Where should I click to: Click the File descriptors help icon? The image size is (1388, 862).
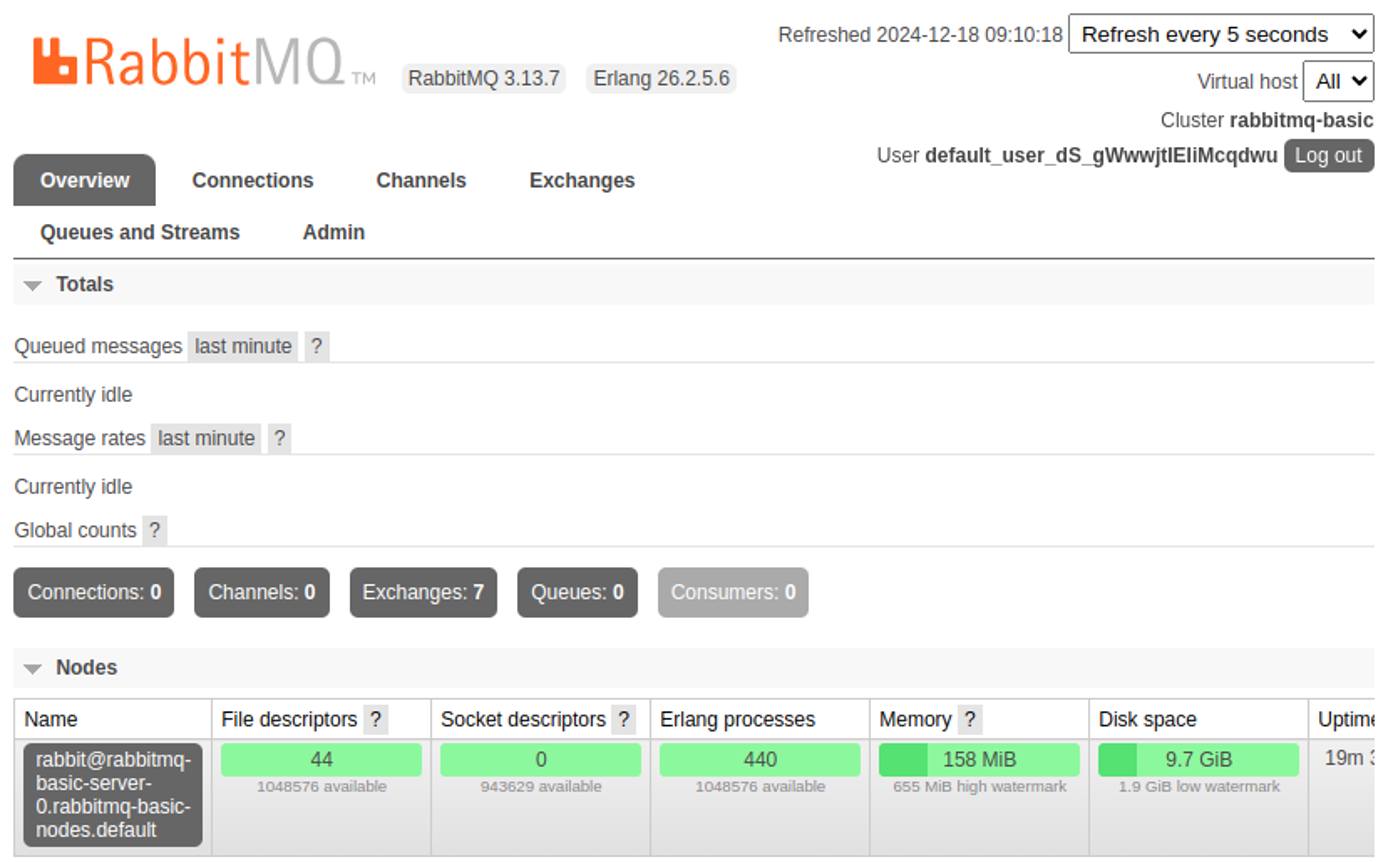(x=375, y=719)
